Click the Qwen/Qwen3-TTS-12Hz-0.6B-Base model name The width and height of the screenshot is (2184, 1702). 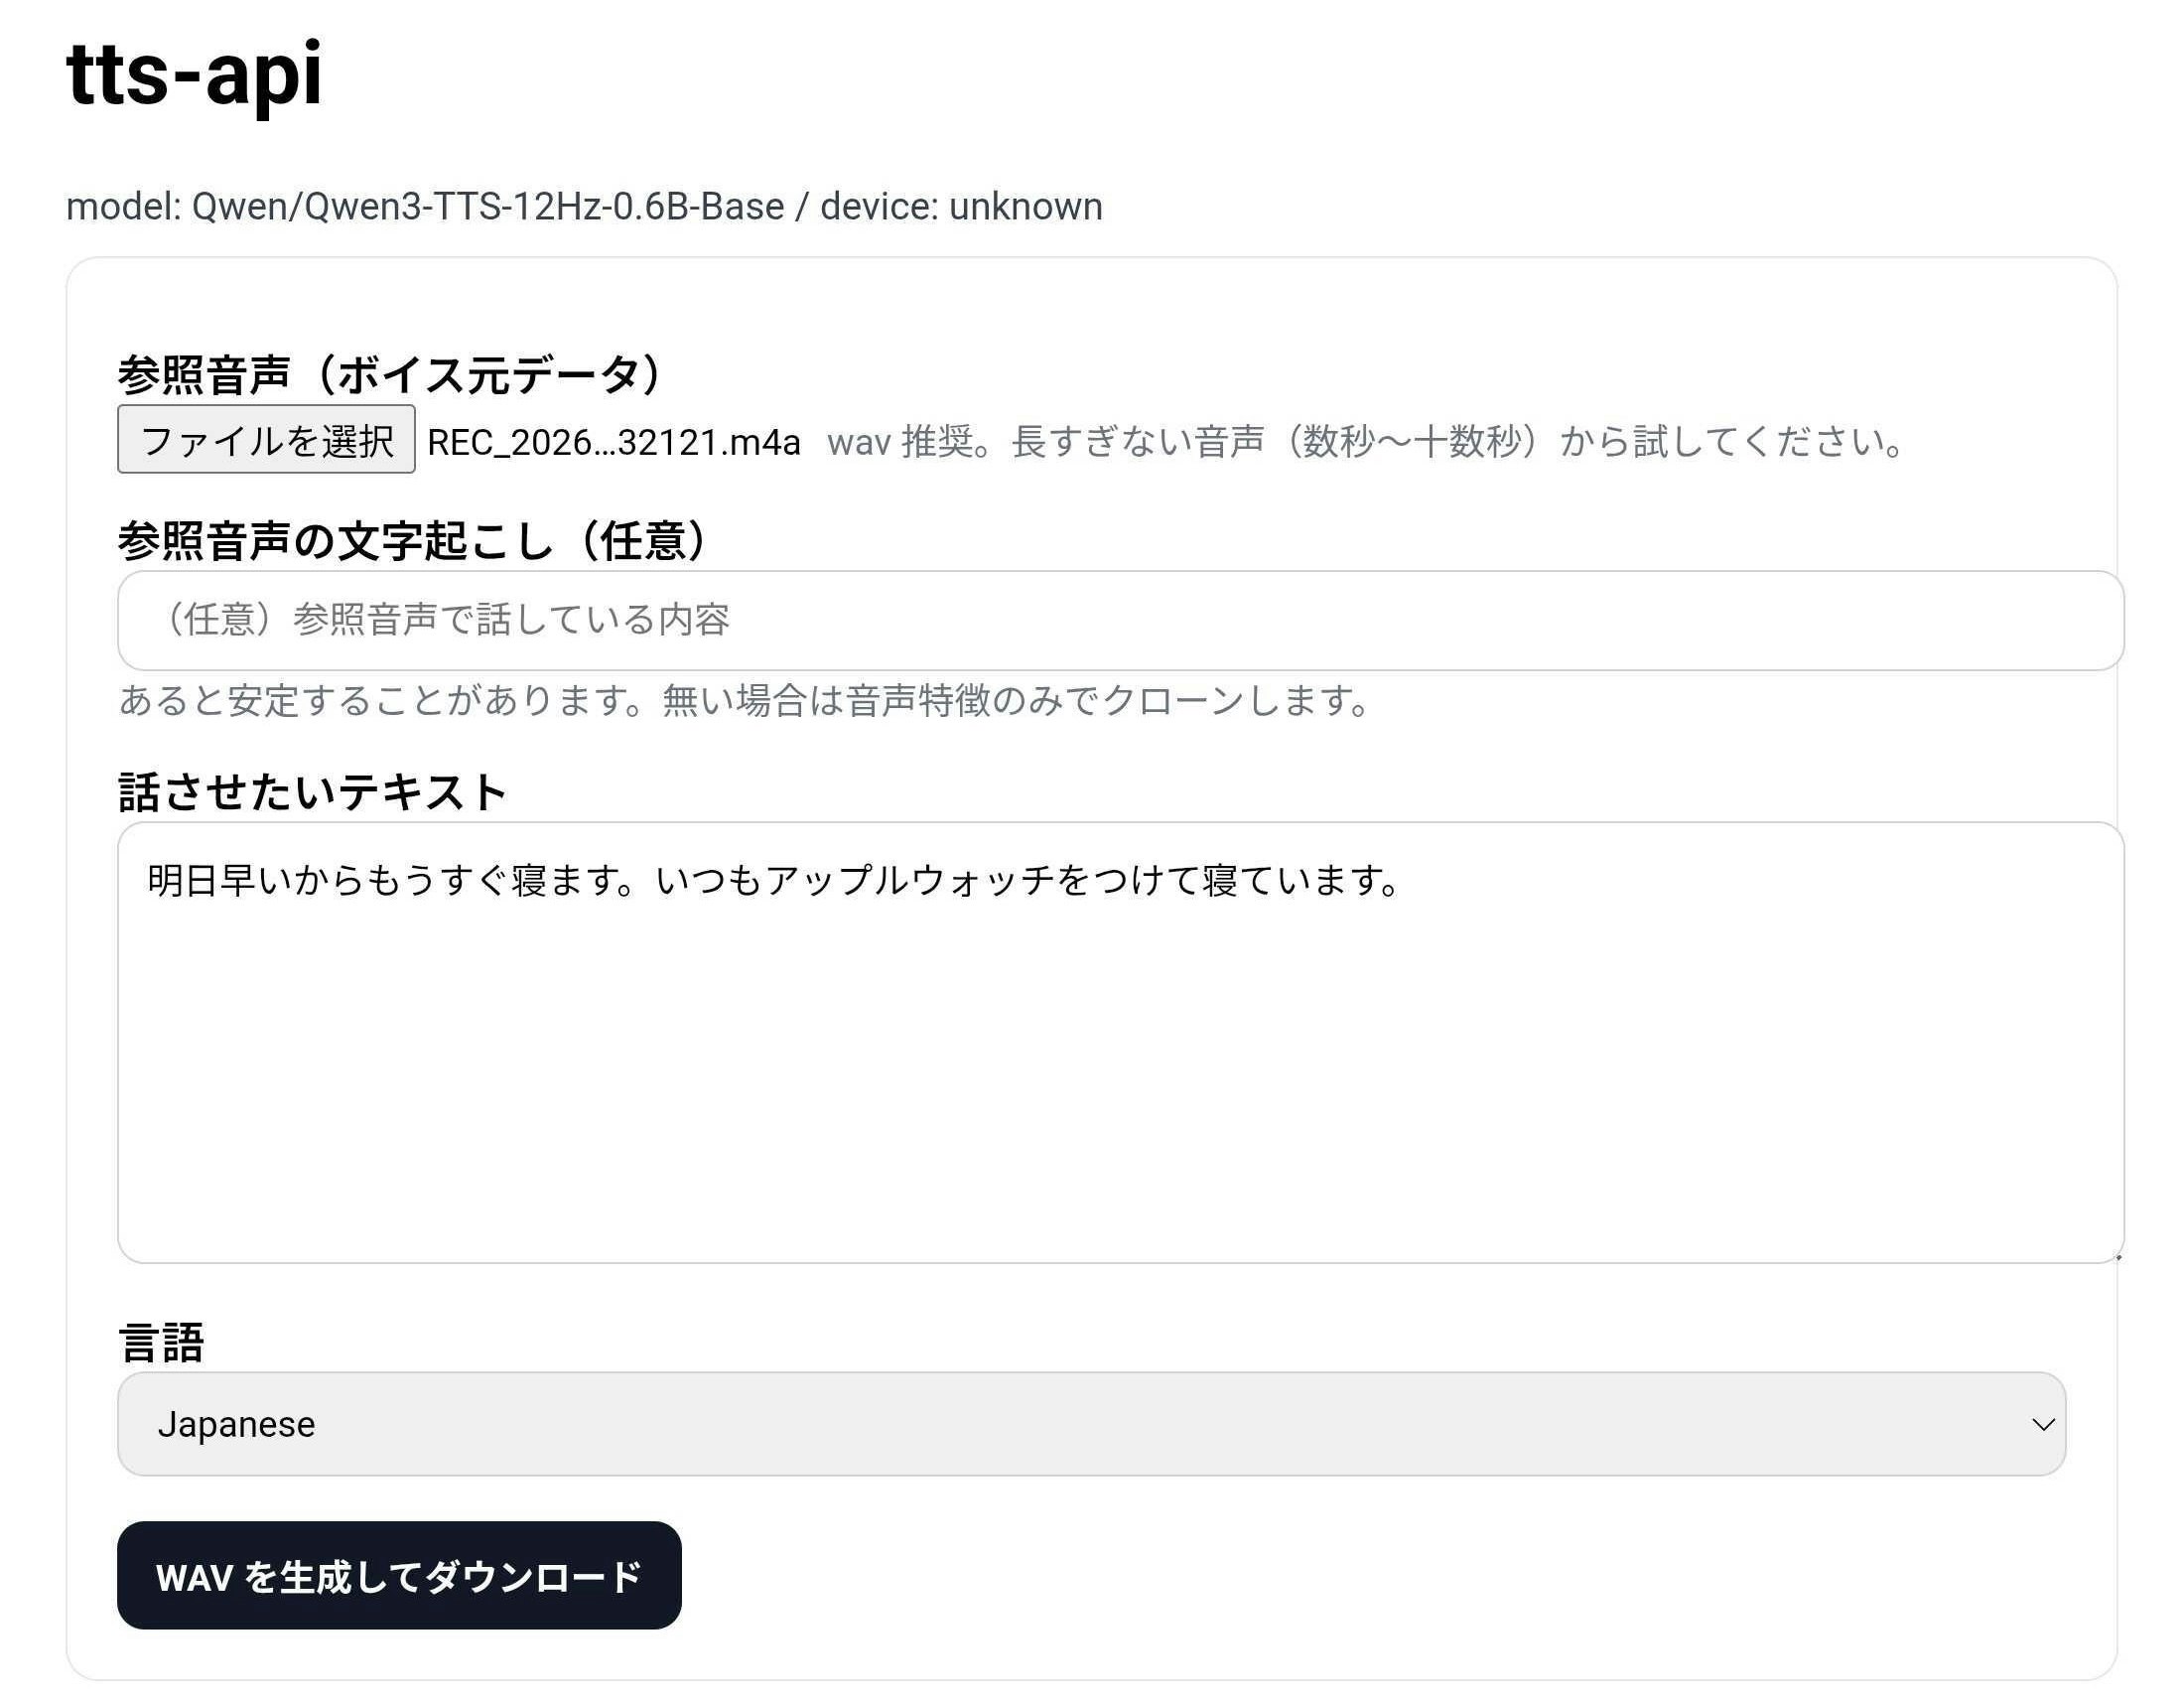[487, 207]
